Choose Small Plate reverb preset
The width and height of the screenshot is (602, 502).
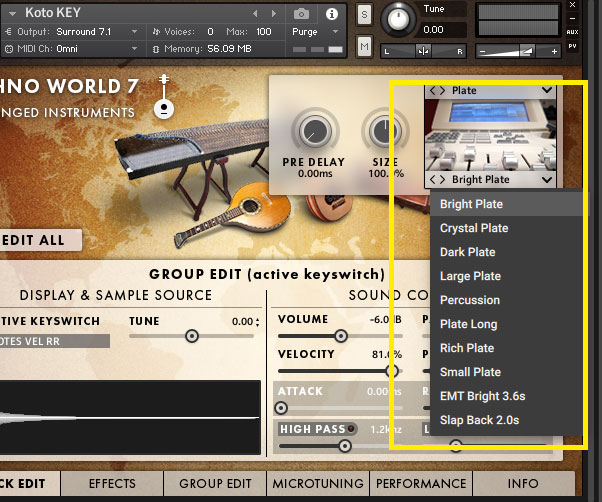point(506,372)
